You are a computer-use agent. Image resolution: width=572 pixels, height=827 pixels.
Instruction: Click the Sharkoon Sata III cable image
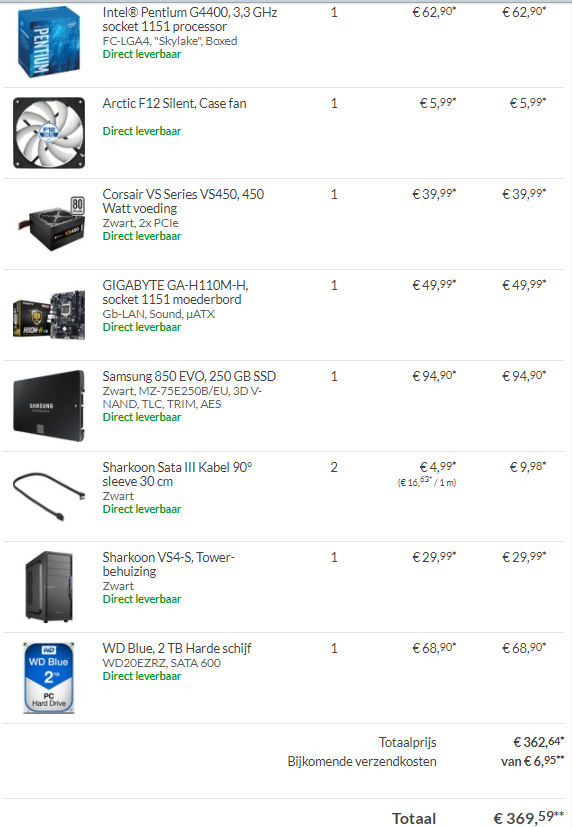[49, 496]
